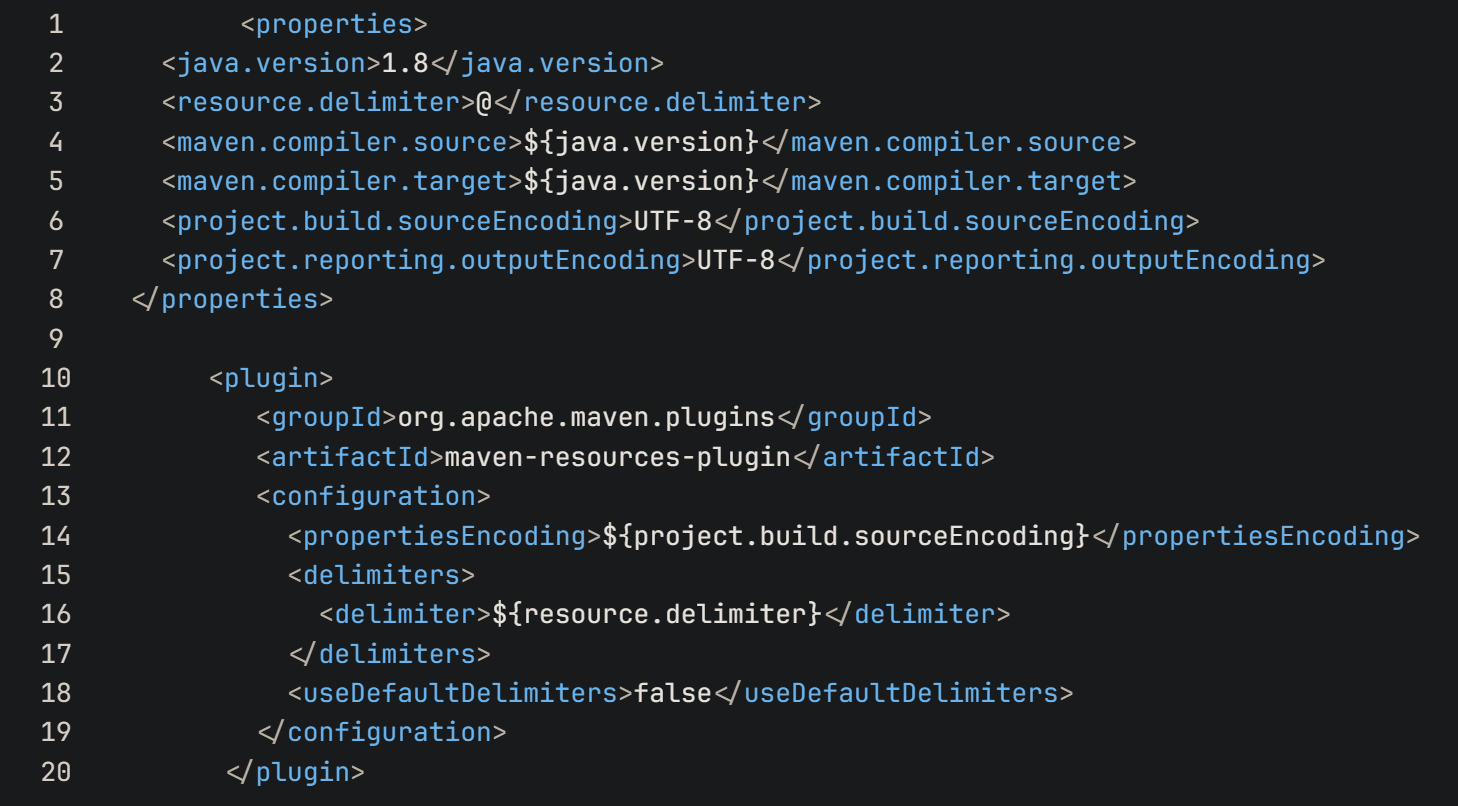Click line number 13 in the gutter
Screen dimensions: 1458x806
[56, 496]
